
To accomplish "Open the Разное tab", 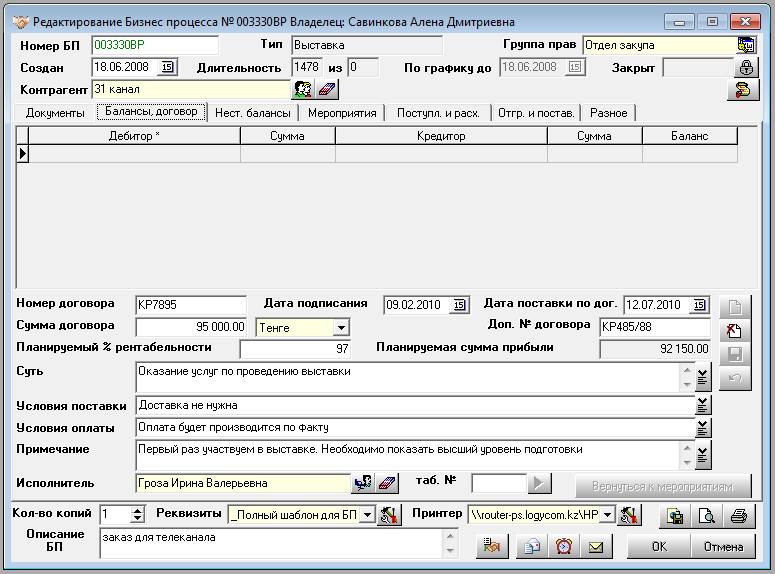I will [x=608, y=113].
